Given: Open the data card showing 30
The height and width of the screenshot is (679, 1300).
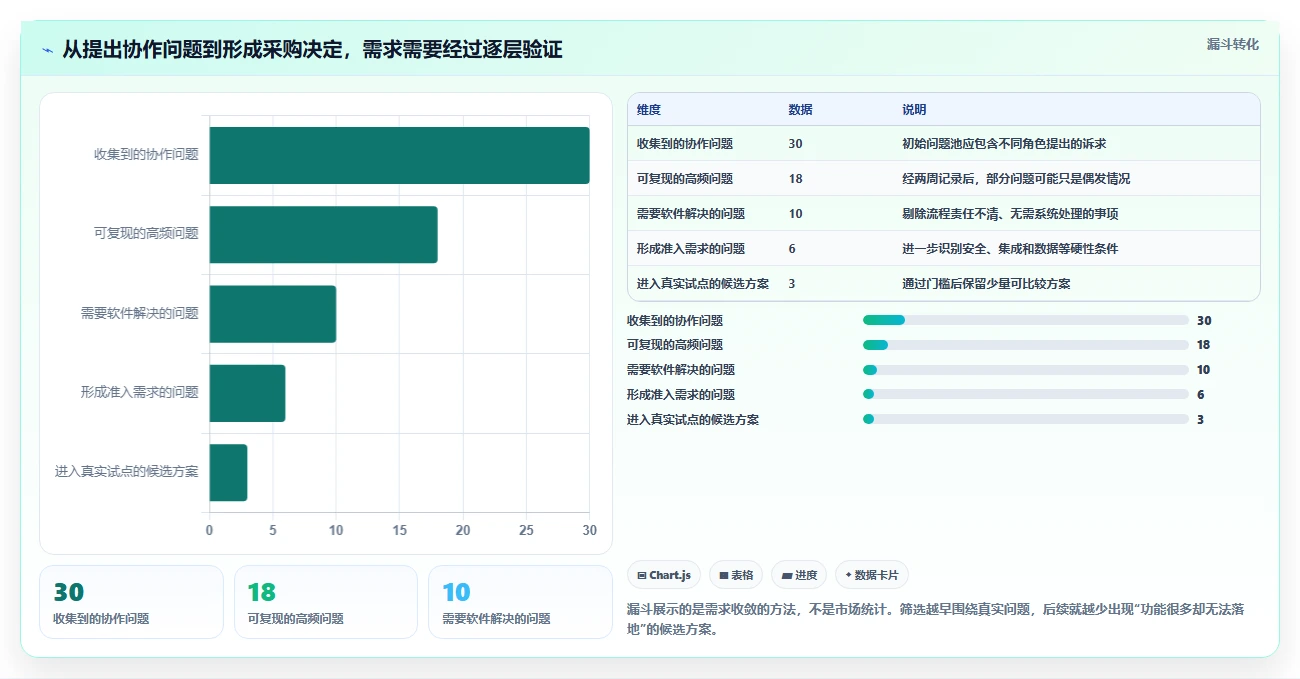Looking at the screenshot, I should click(x=131, y=602).
